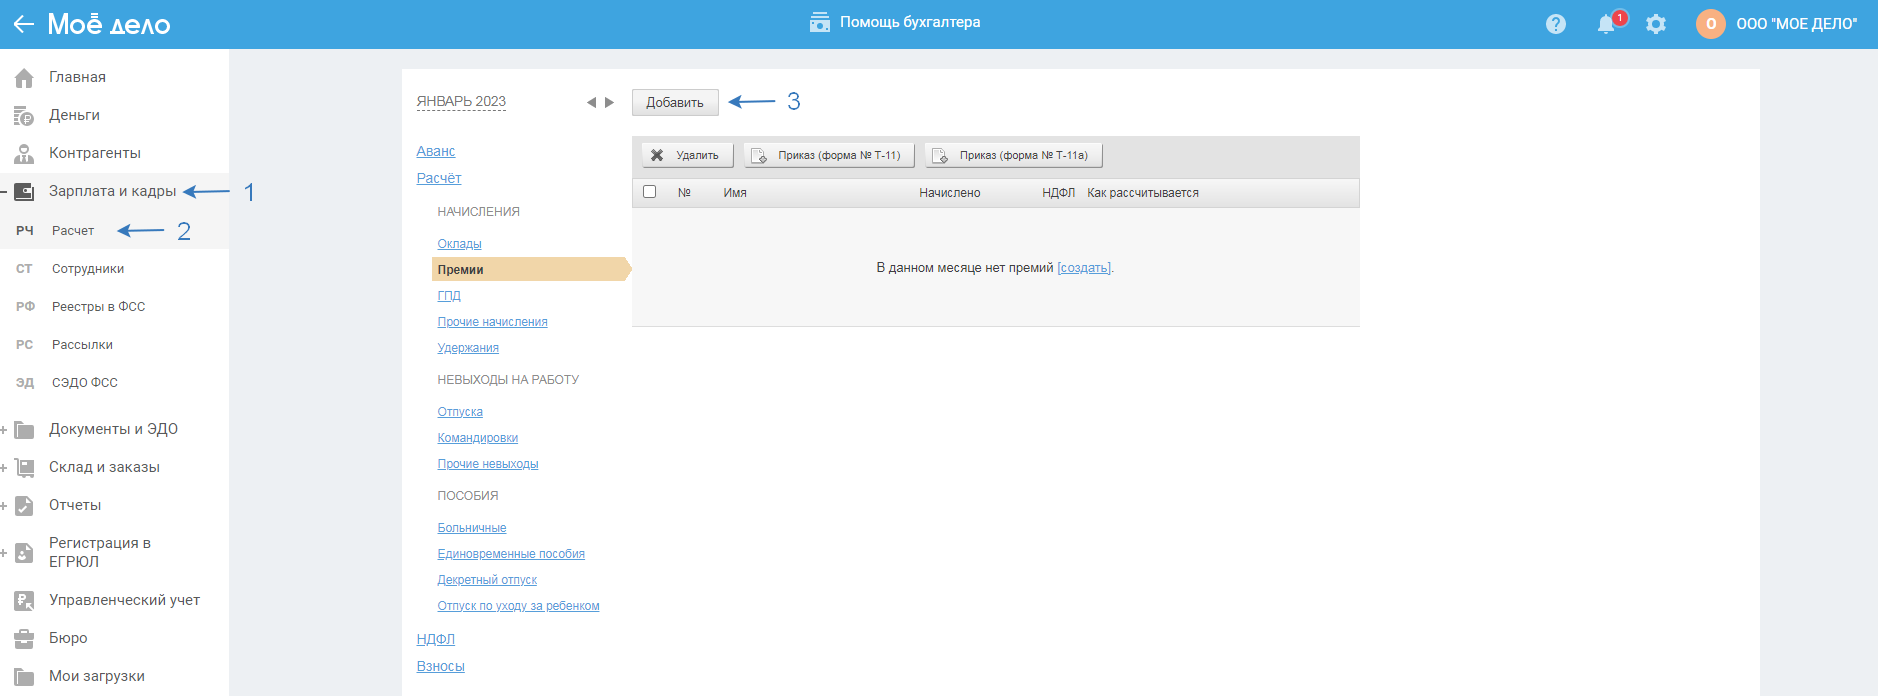Open the Единовременные пособия link

[511, 554]
